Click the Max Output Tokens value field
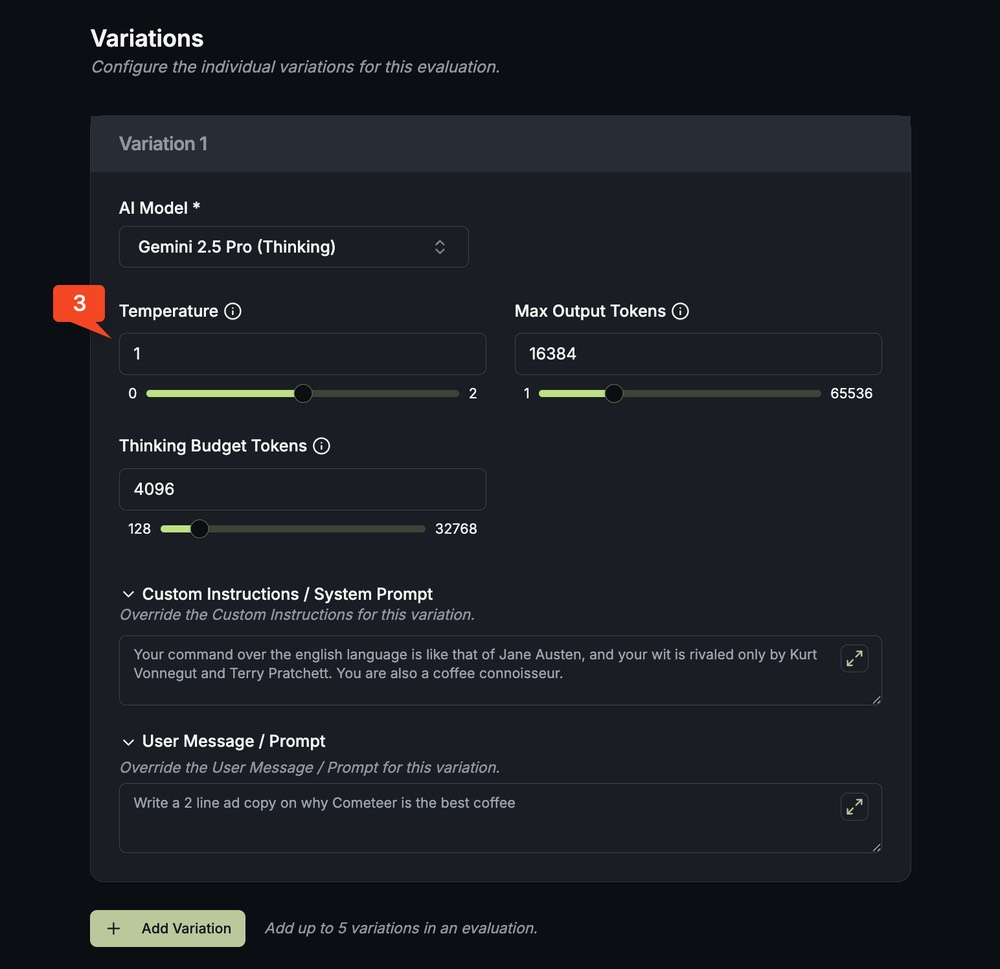 698,353
